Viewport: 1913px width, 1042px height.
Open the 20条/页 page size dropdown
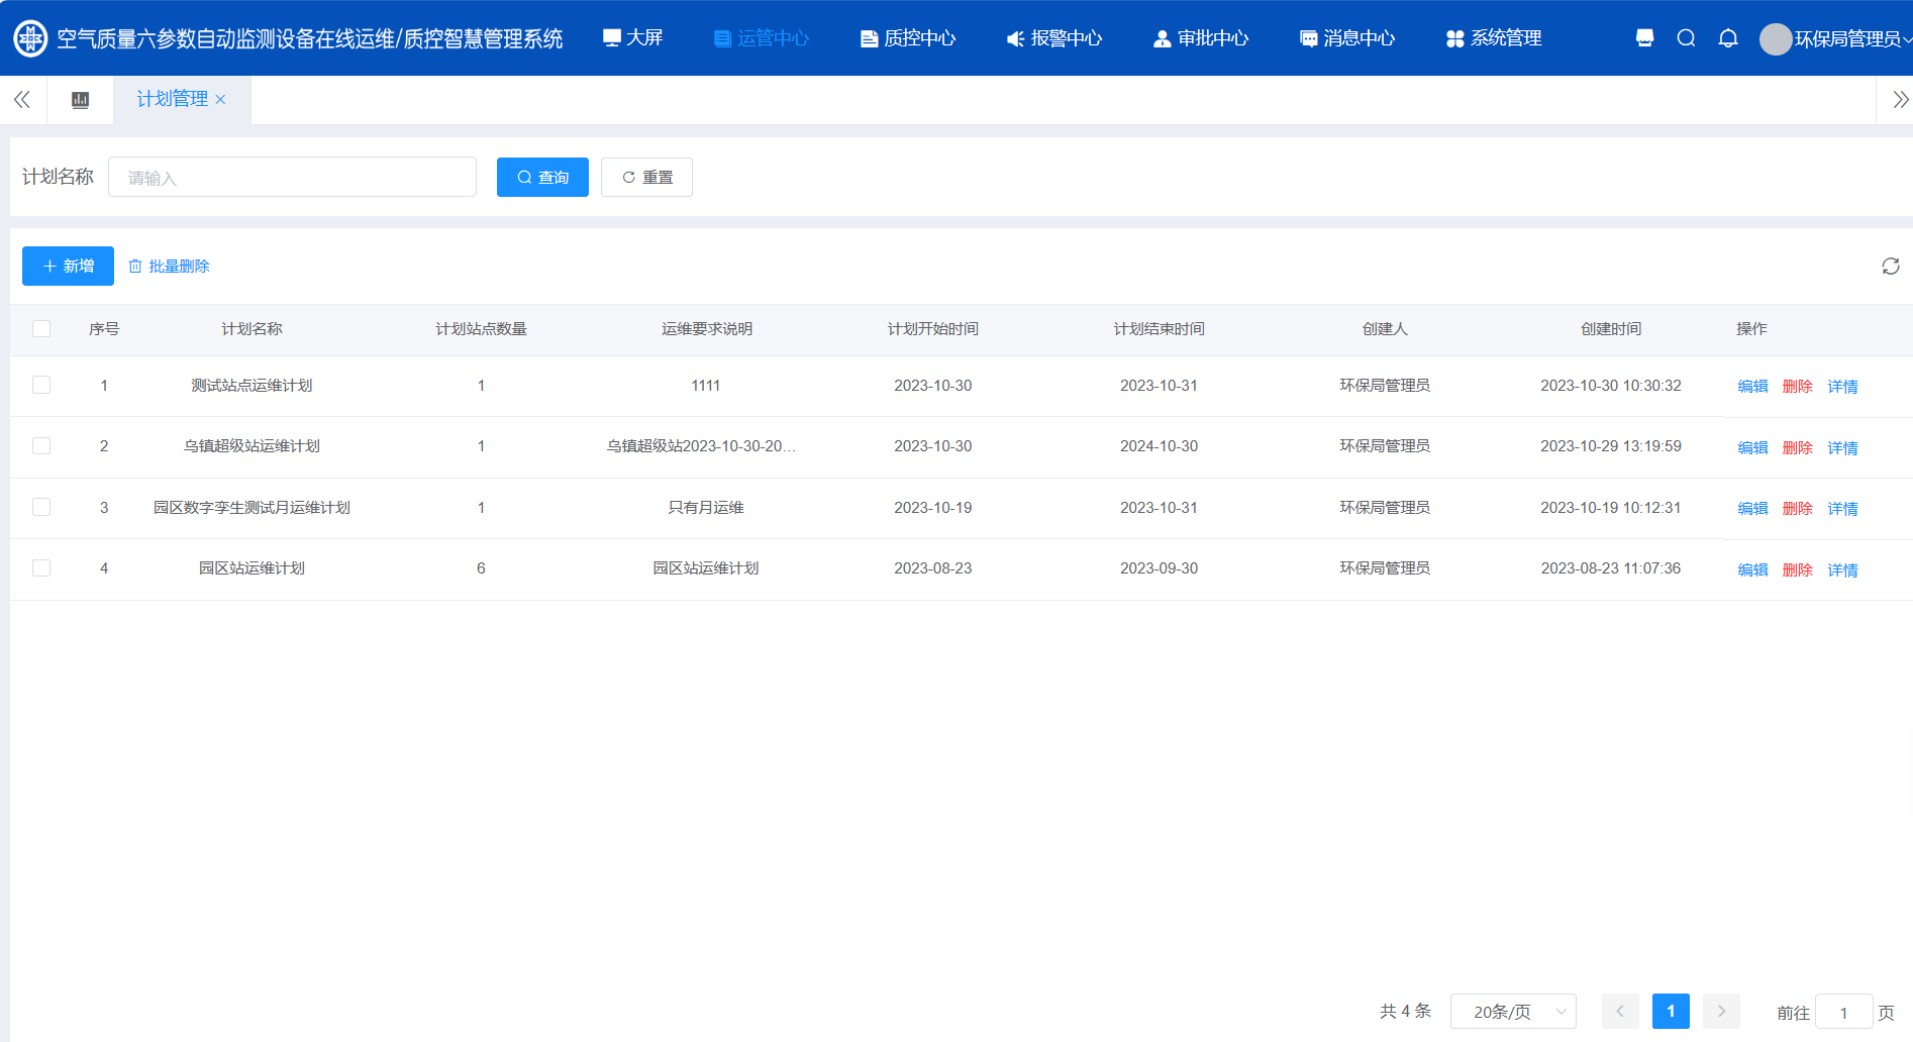pyautogui.click(x=1513, y=1012)
